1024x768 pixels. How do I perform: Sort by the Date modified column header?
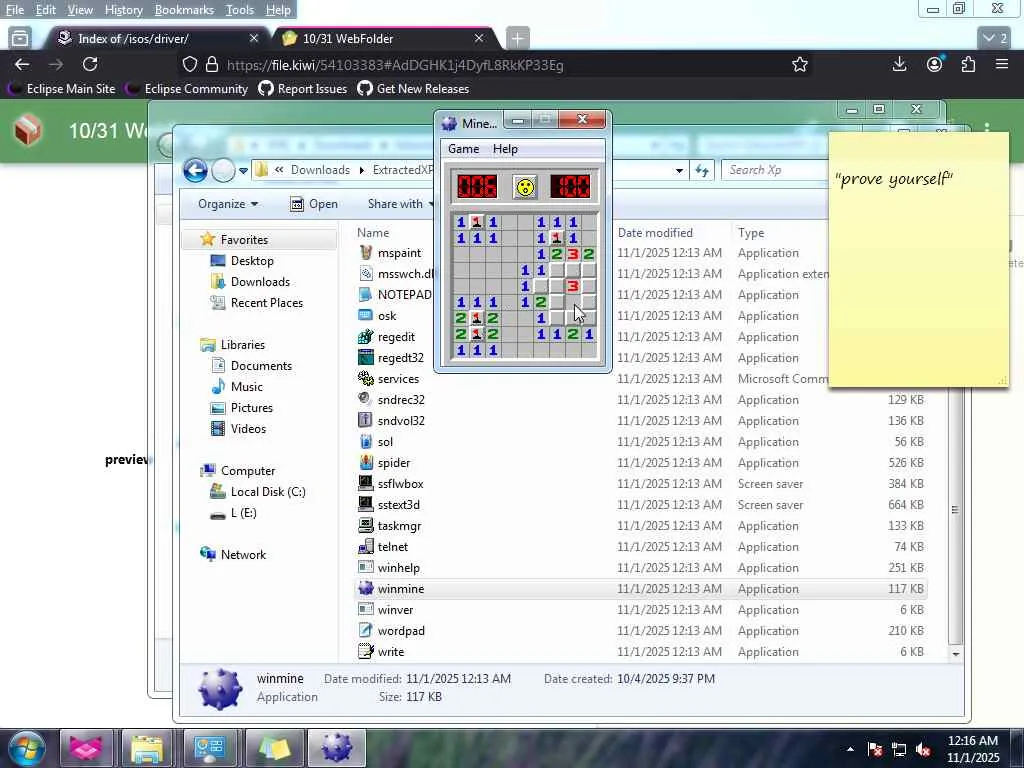coord(655,232)
